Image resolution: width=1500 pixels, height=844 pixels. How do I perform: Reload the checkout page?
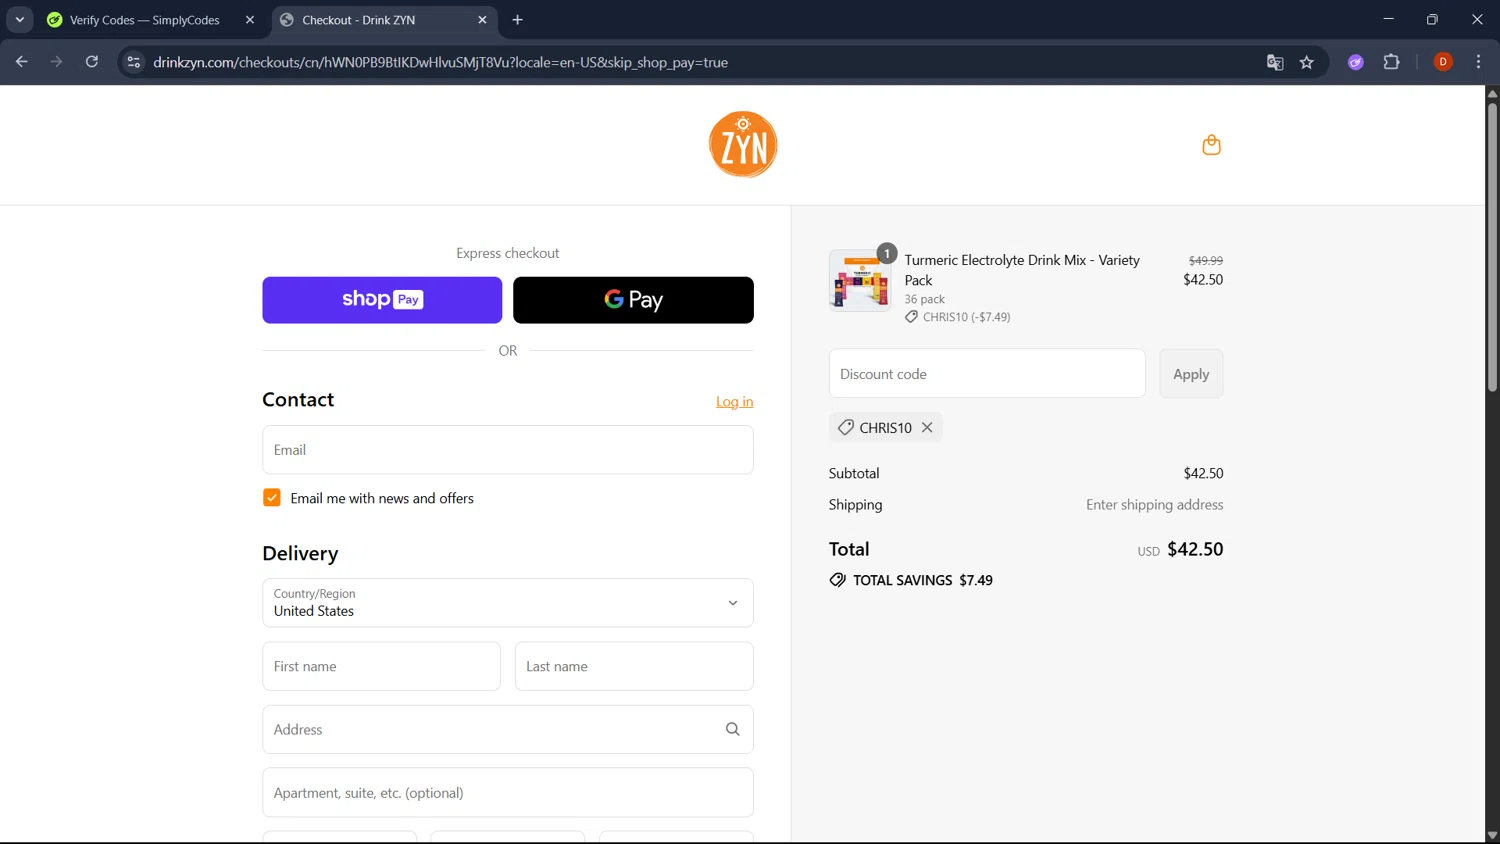(92, 62)
